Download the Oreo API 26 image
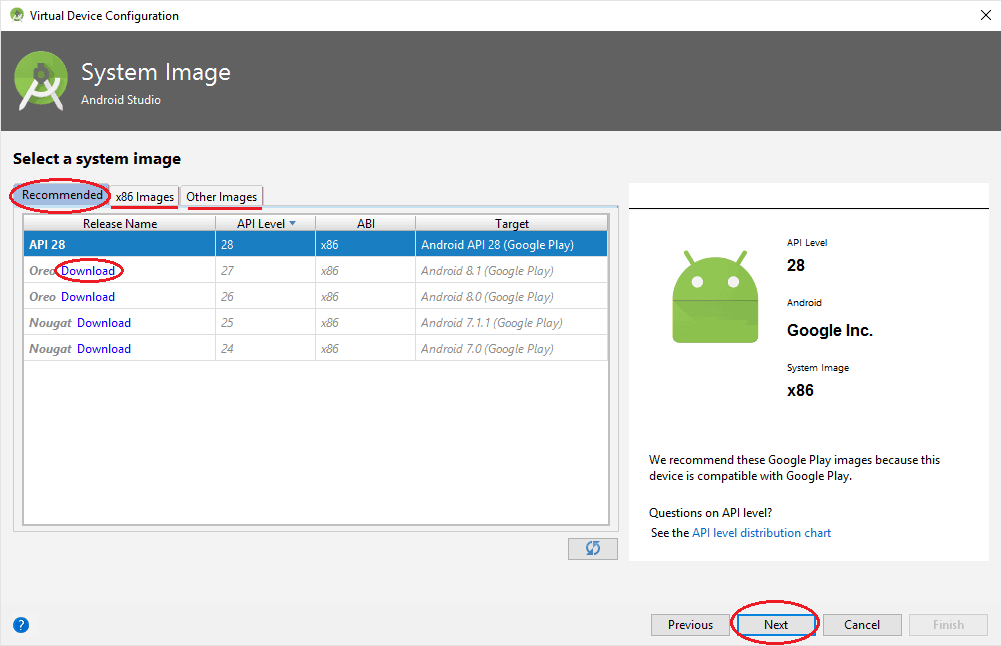This screenshot has width=1001, height=646. point(88,297)
